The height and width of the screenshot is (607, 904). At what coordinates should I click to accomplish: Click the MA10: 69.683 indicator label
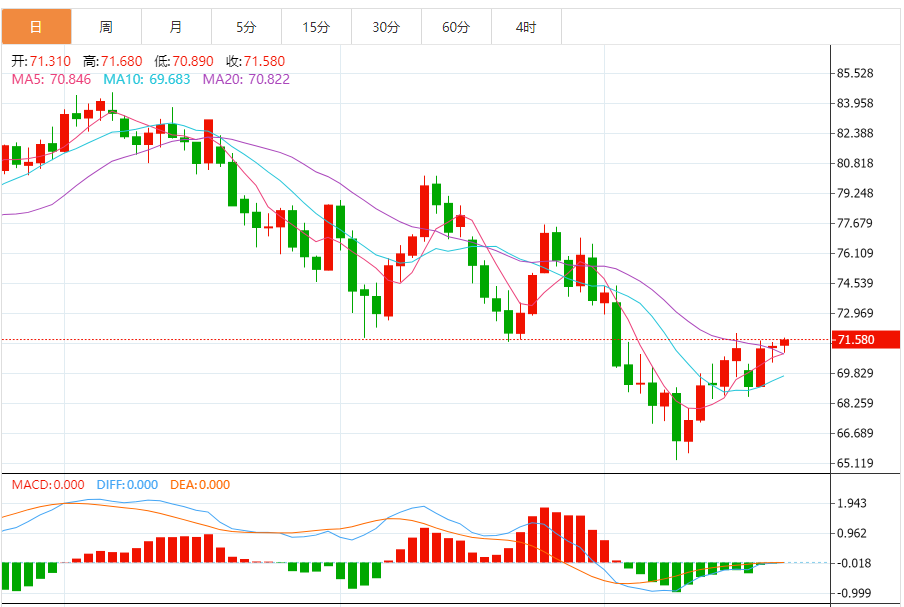[146, 79]
